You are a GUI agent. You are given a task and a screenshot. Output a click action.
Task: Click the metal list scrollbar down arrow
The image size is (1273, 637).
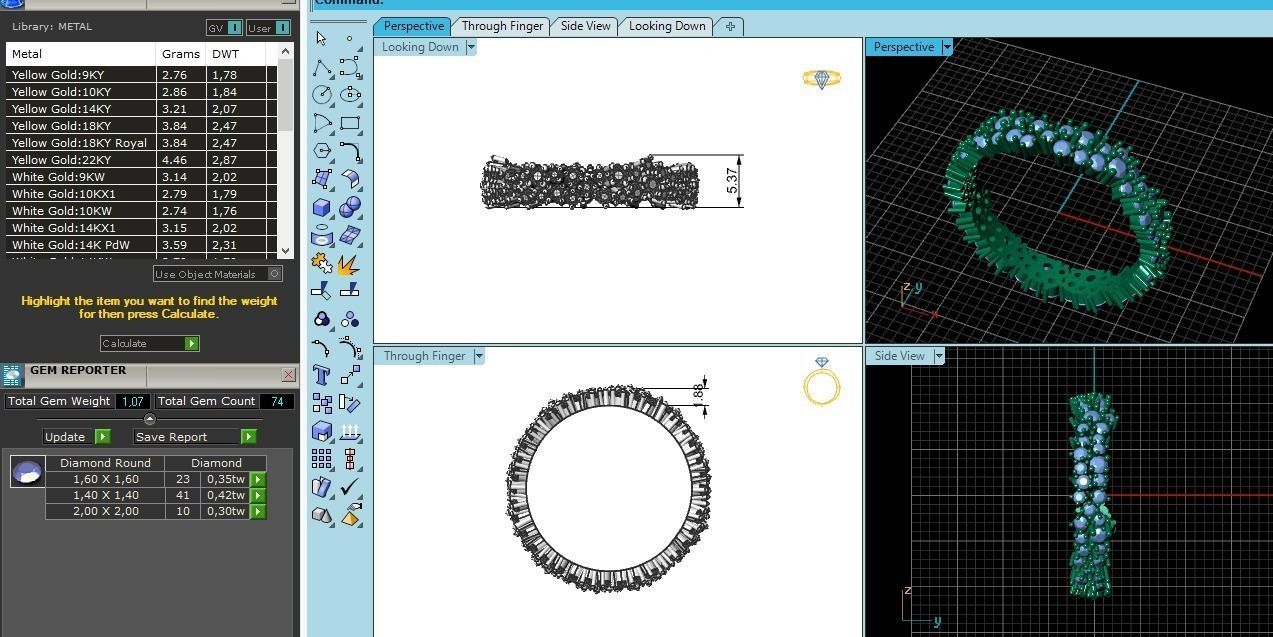pos(286,251)
